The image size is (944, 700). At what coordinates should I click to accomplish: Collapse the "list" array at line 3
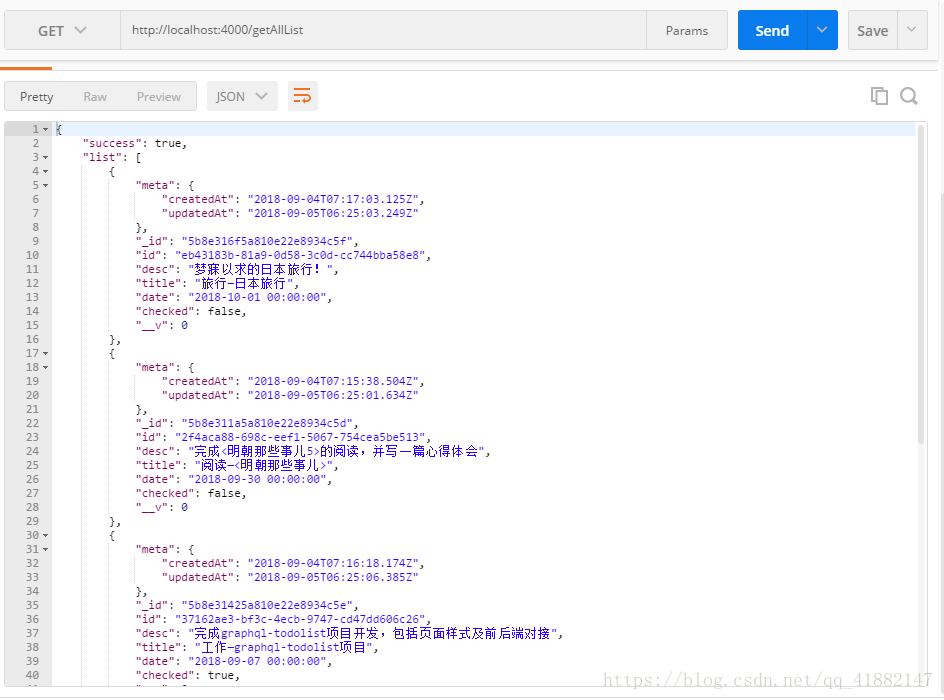[x=46, y=158]
